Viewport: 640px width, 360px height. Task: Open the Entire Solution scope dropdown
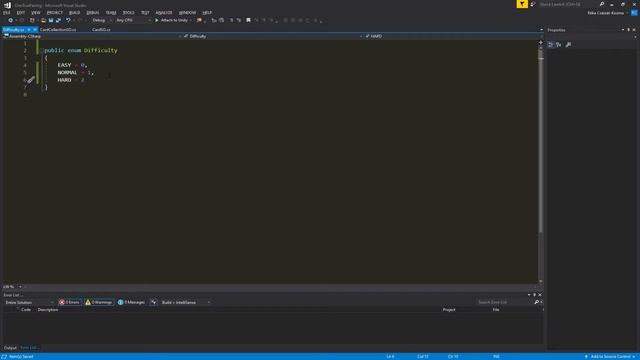pyautogui.click(x=29, y=302)
